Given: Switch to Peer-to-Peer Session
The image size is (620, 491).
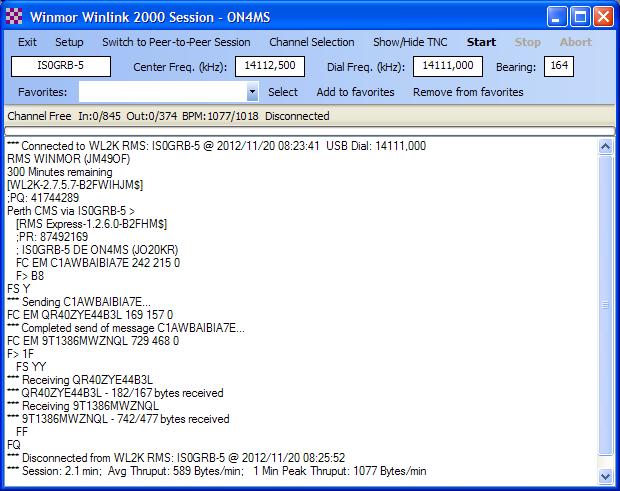Looking at the screenshot, I should point(176,42).
